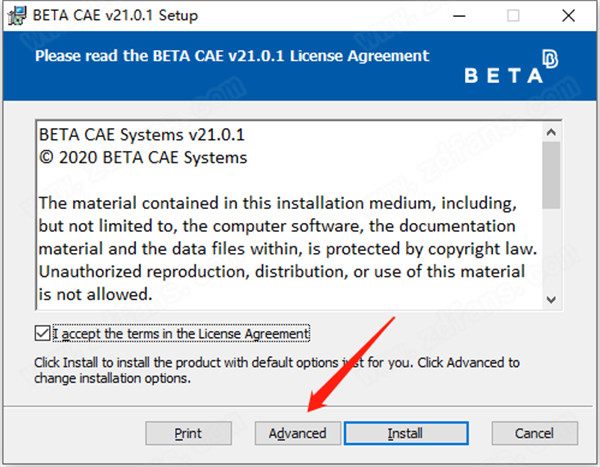Image resolution: width=600 pixels, height=467 pixels.
Task: Click the '© 2020 BETA CAE Systems' line
Action: pos(143,158)
